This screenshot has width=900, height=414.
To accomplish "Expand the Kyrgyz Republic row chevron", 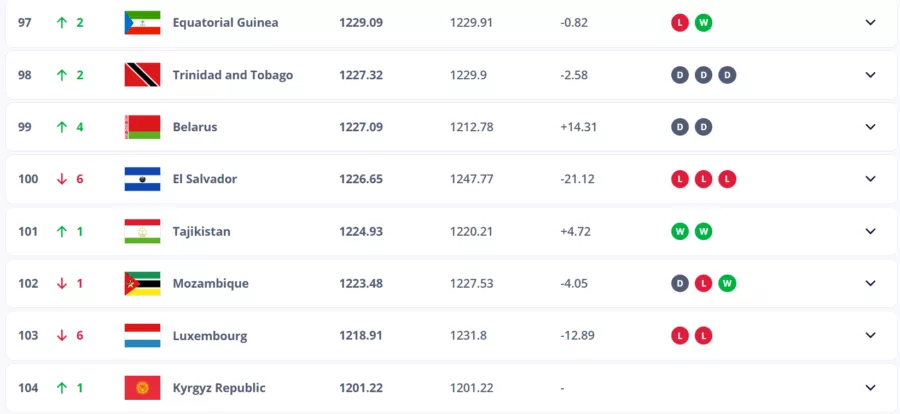I will point(870,388).
